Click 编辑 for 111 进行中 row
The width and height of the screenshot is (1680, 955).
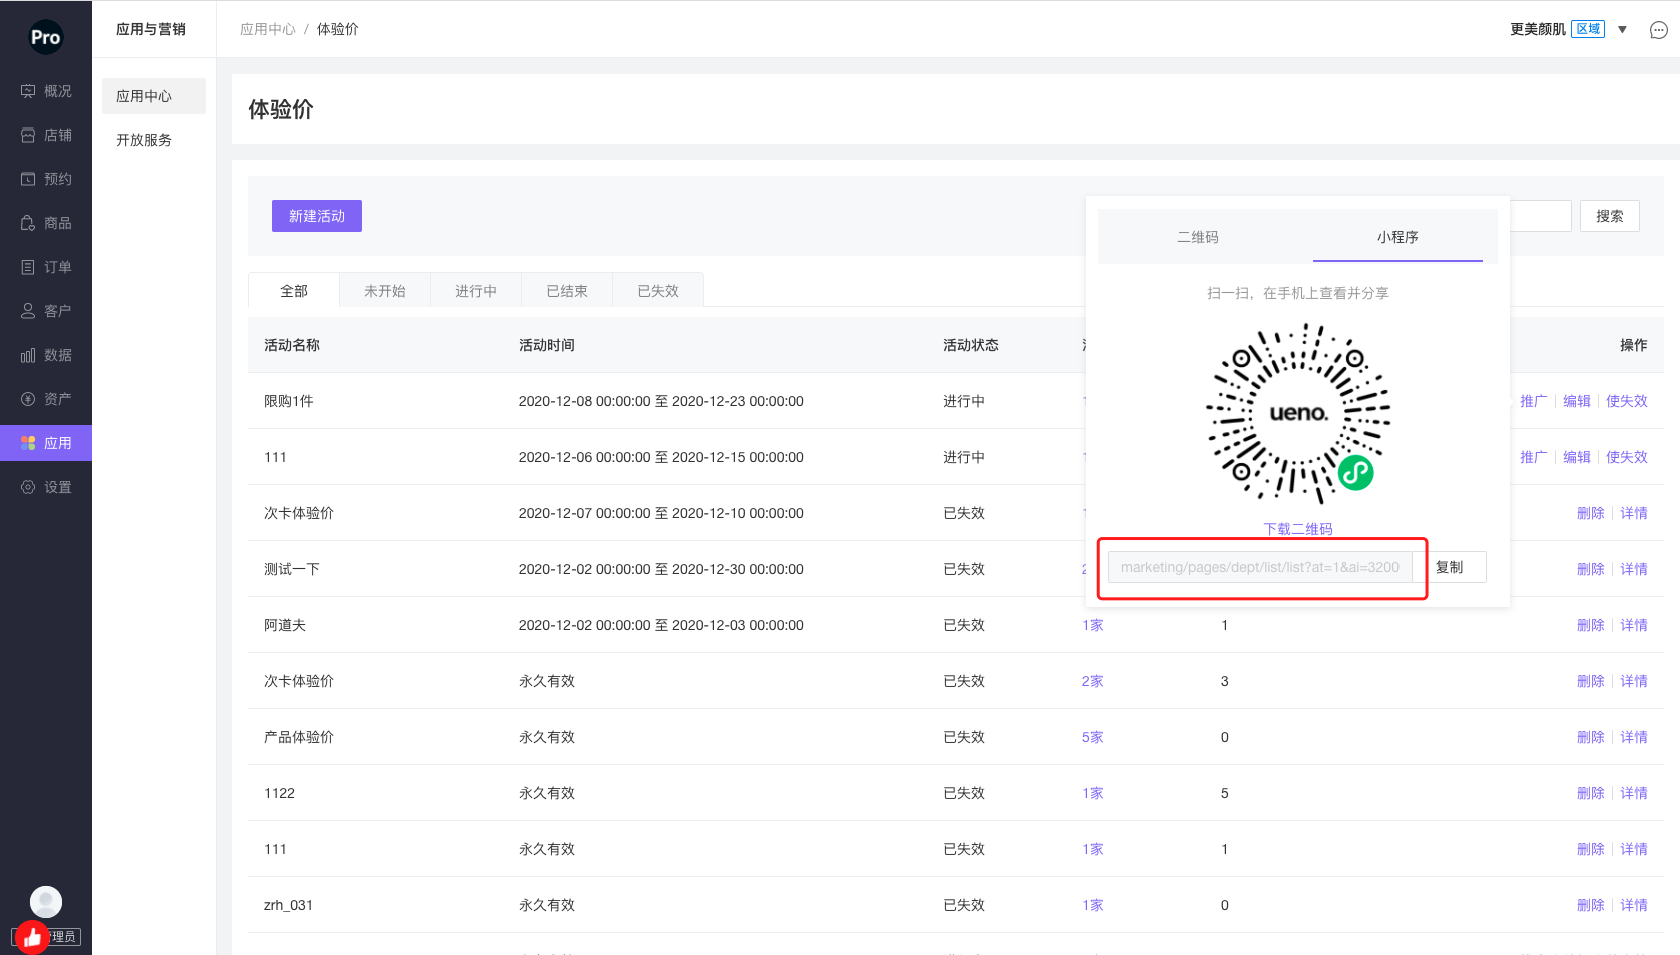pos(1577,457)
